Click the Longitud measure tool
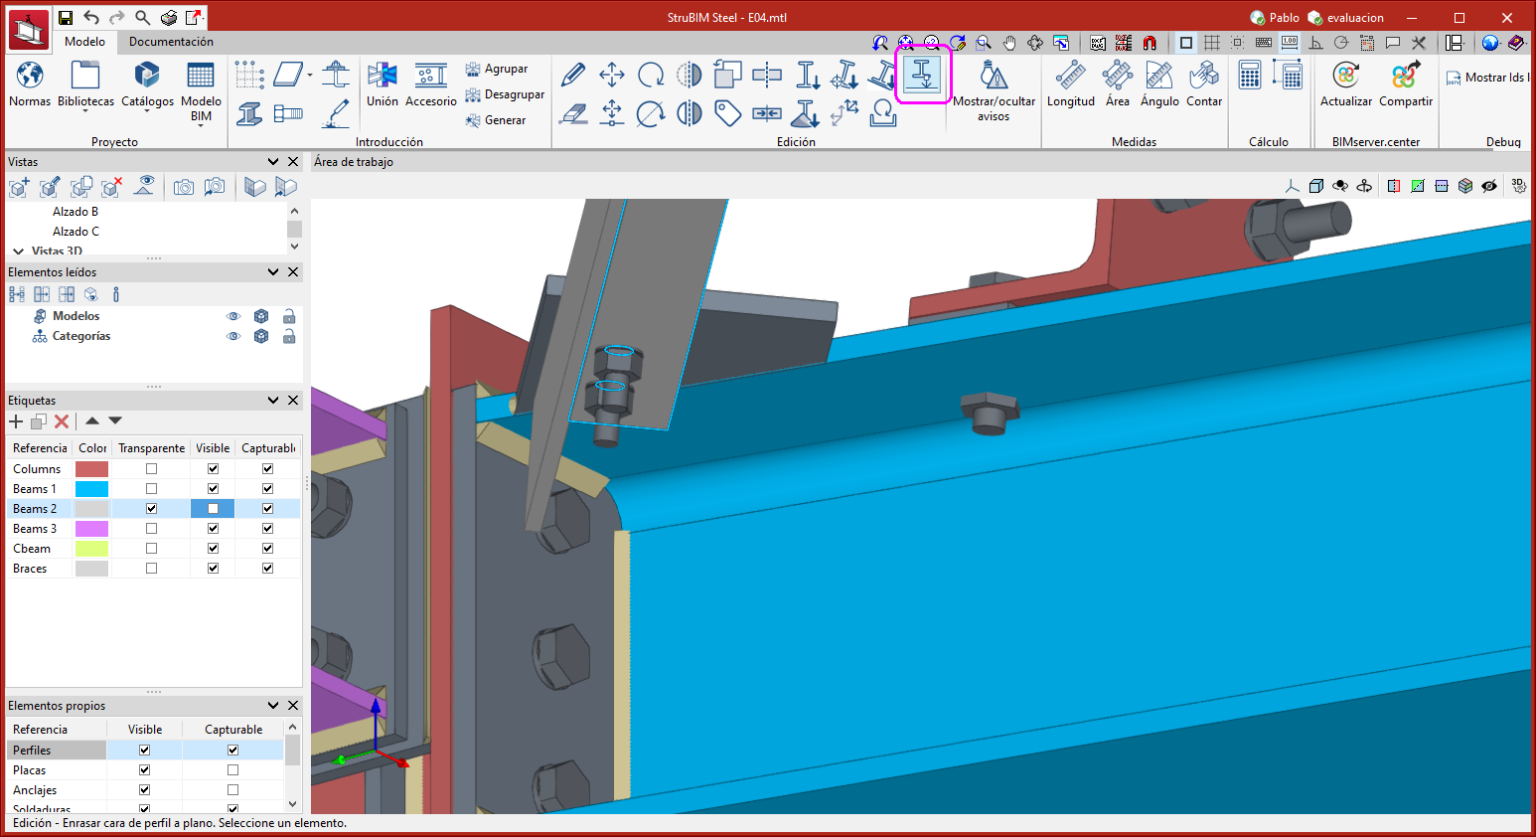This screenshot has height=837, width=1536. tap(1070, 76)
